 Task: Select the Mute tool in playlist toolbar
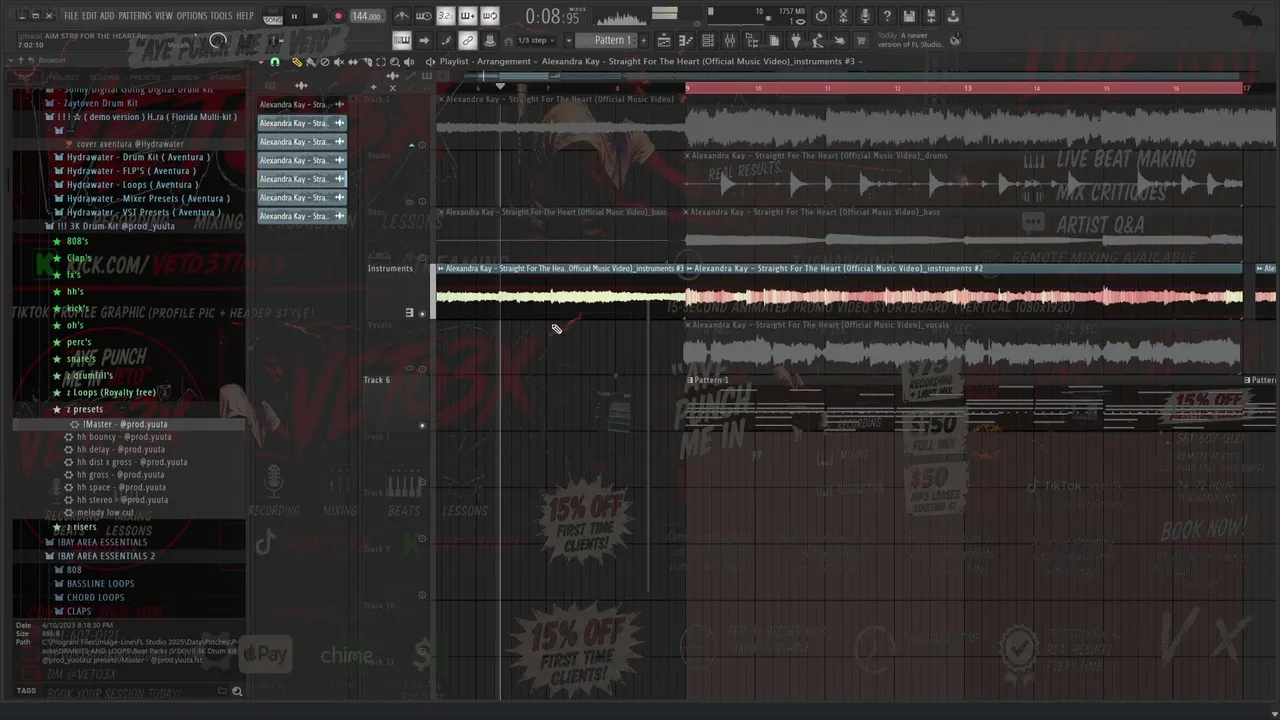339,62
